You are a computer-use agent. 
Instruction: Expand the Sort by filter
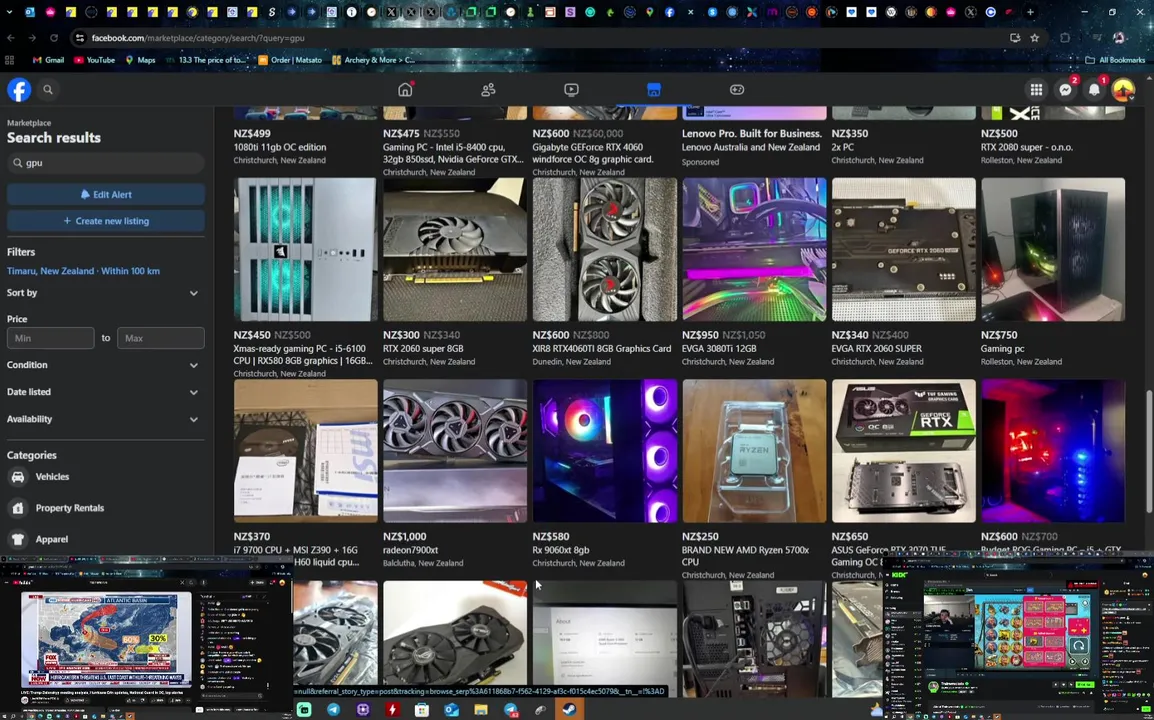click(105, 293)
